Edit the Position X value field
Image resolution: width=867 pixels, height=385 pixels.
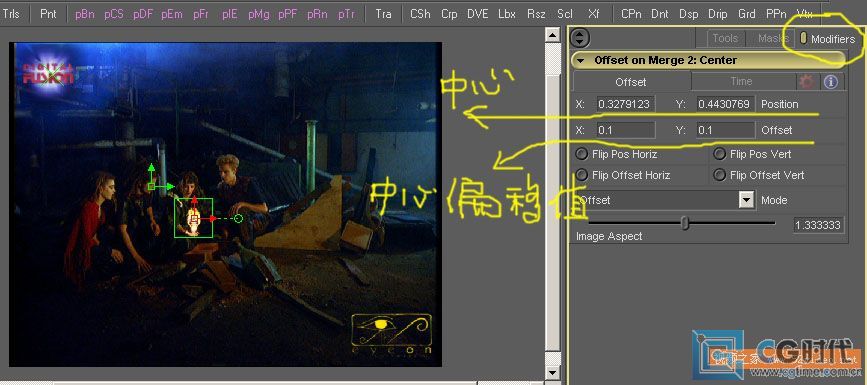point(626,104)
